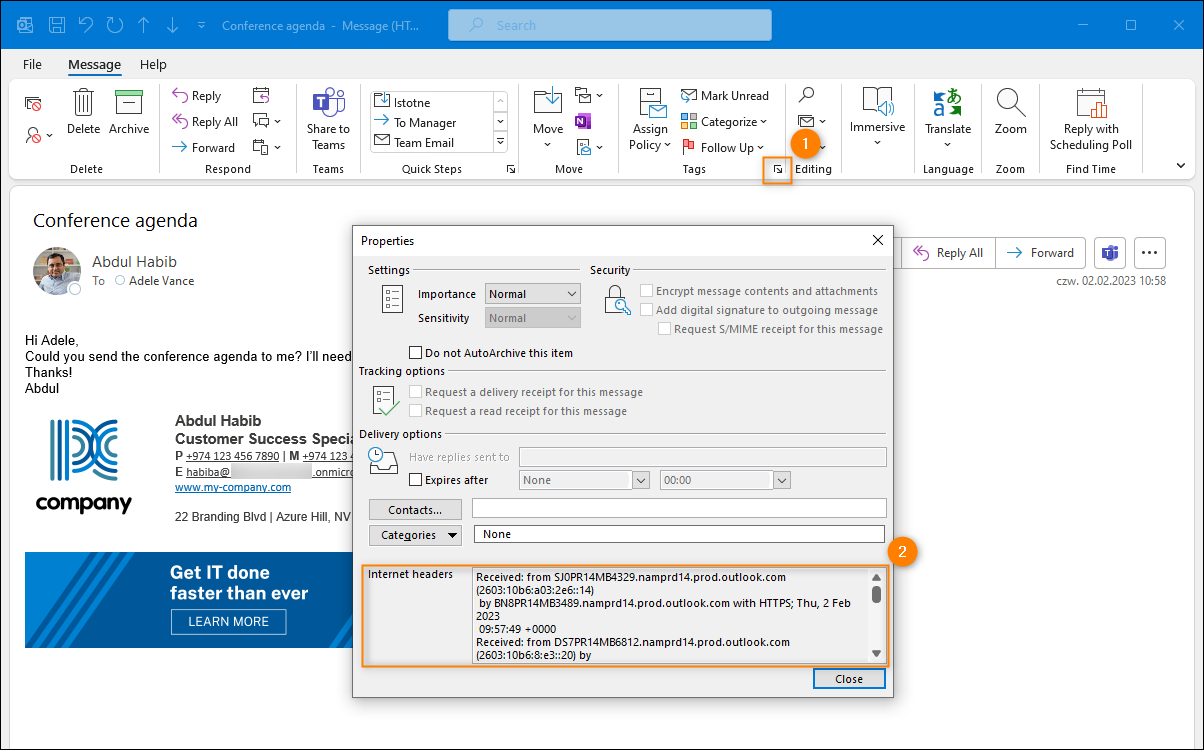Click the Close button in Properties
The height and width of the screenshot is (750, 1204).
(848, 679)
